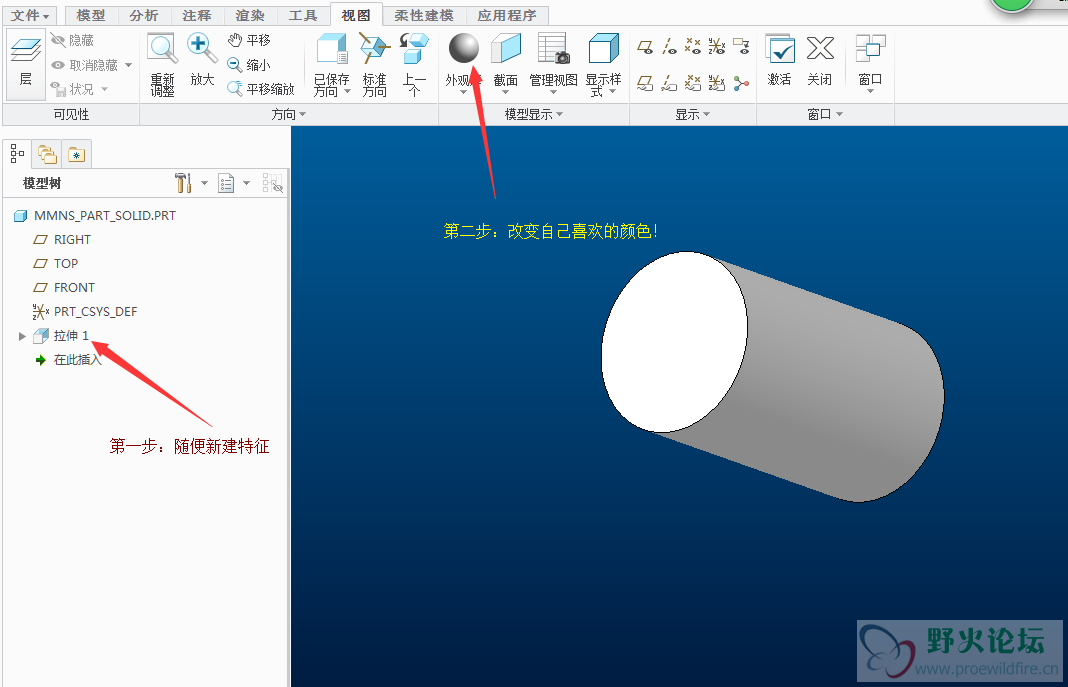The image size is (1068, 687).
Task: Click the white end face of cylinder
Action: click(x=674, y=342)
